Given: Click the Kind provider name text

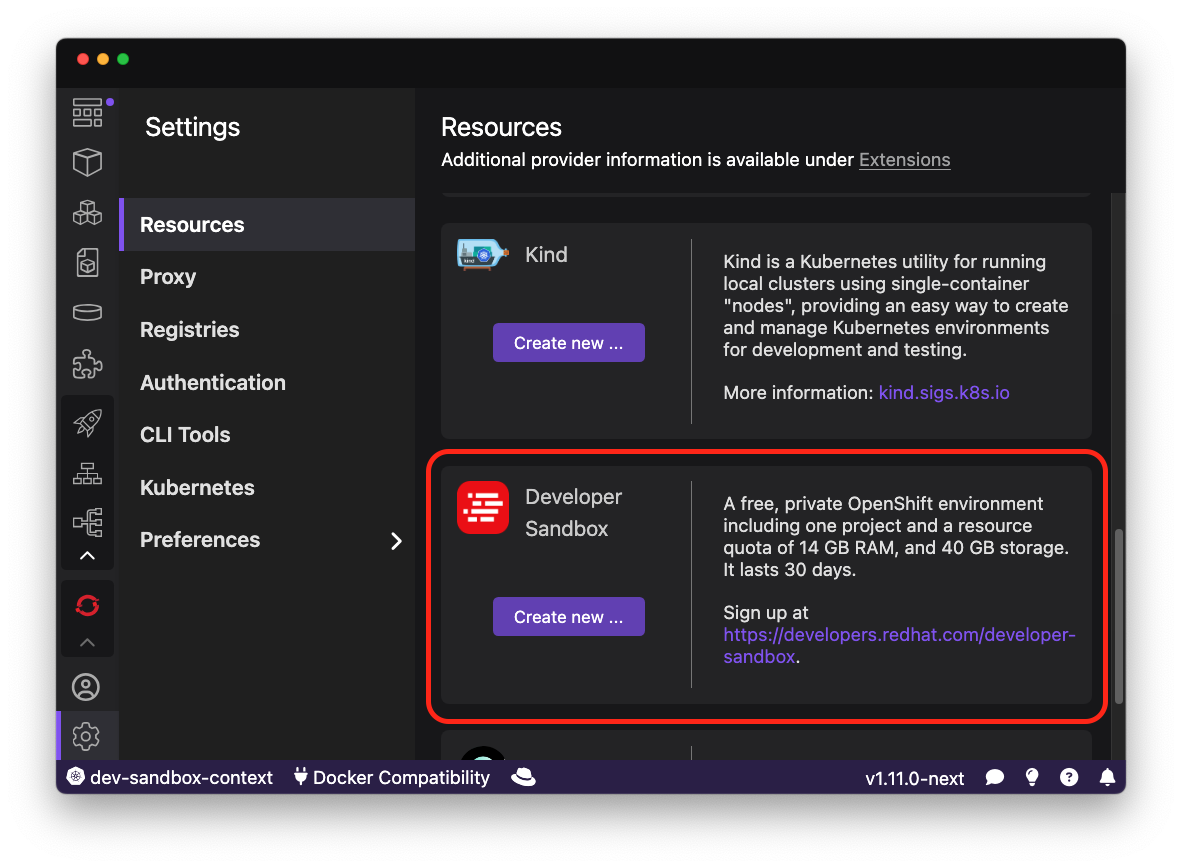Looking at the screenshot, I should point(547,255).
